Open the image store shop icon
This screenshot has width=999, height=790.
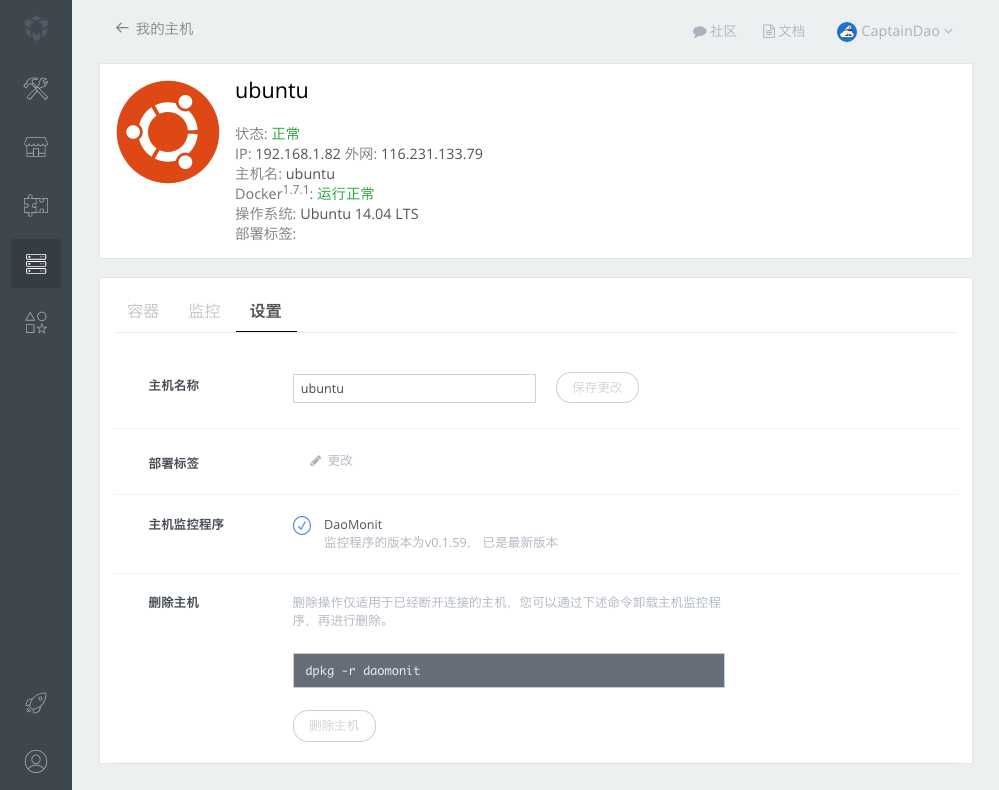(36, 147)
